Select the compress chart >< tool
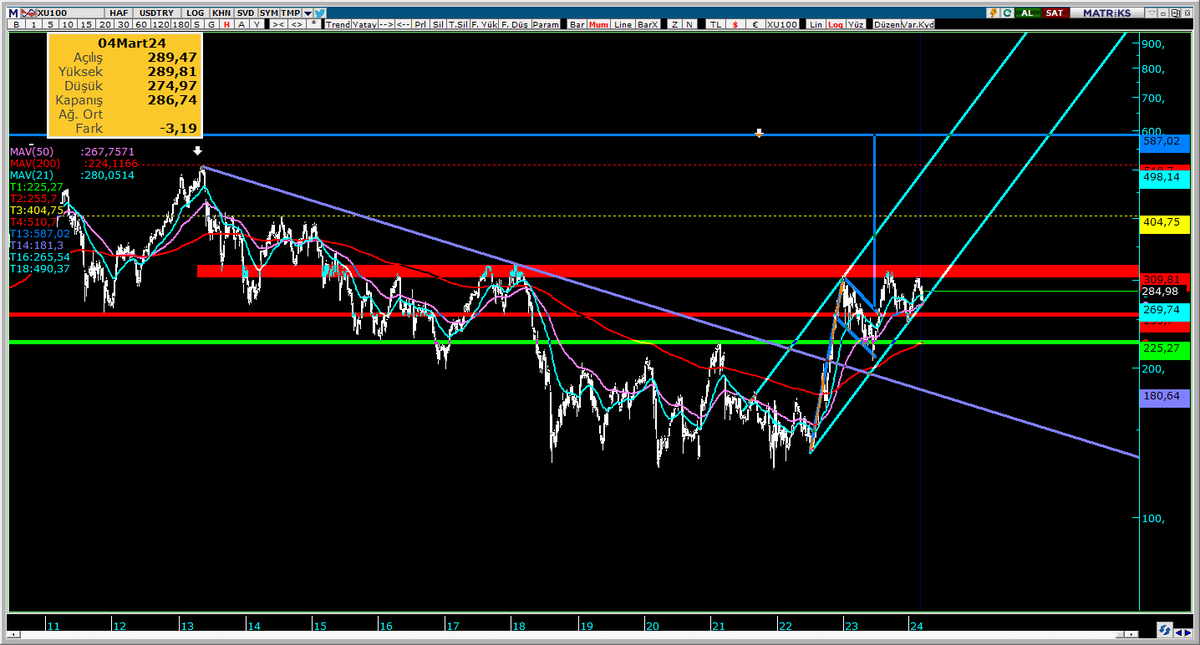 click(x=280, y=24)
